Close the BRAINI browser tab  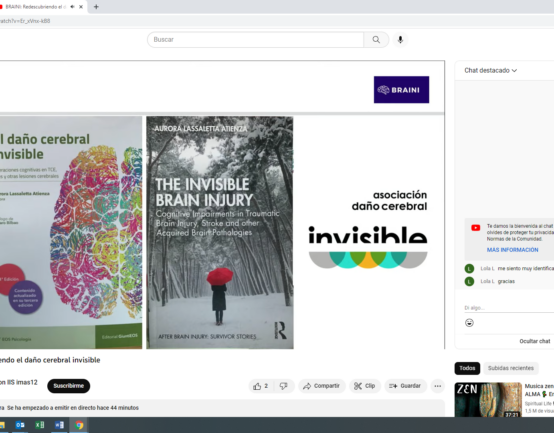point(81,7)
